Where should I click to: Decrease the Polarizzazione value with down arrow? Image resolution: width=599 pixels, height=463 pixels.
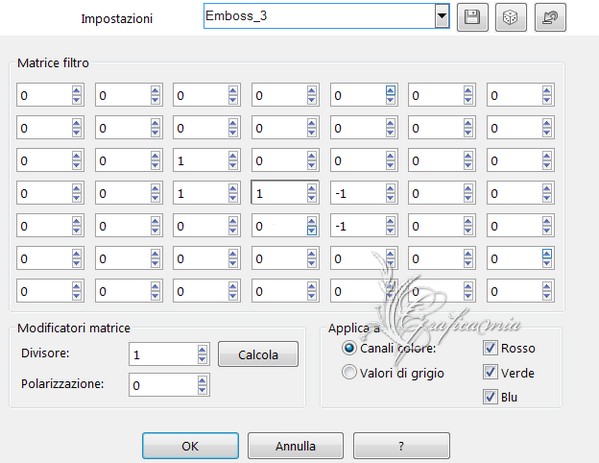pyautogui.click(x=202, y=389)
